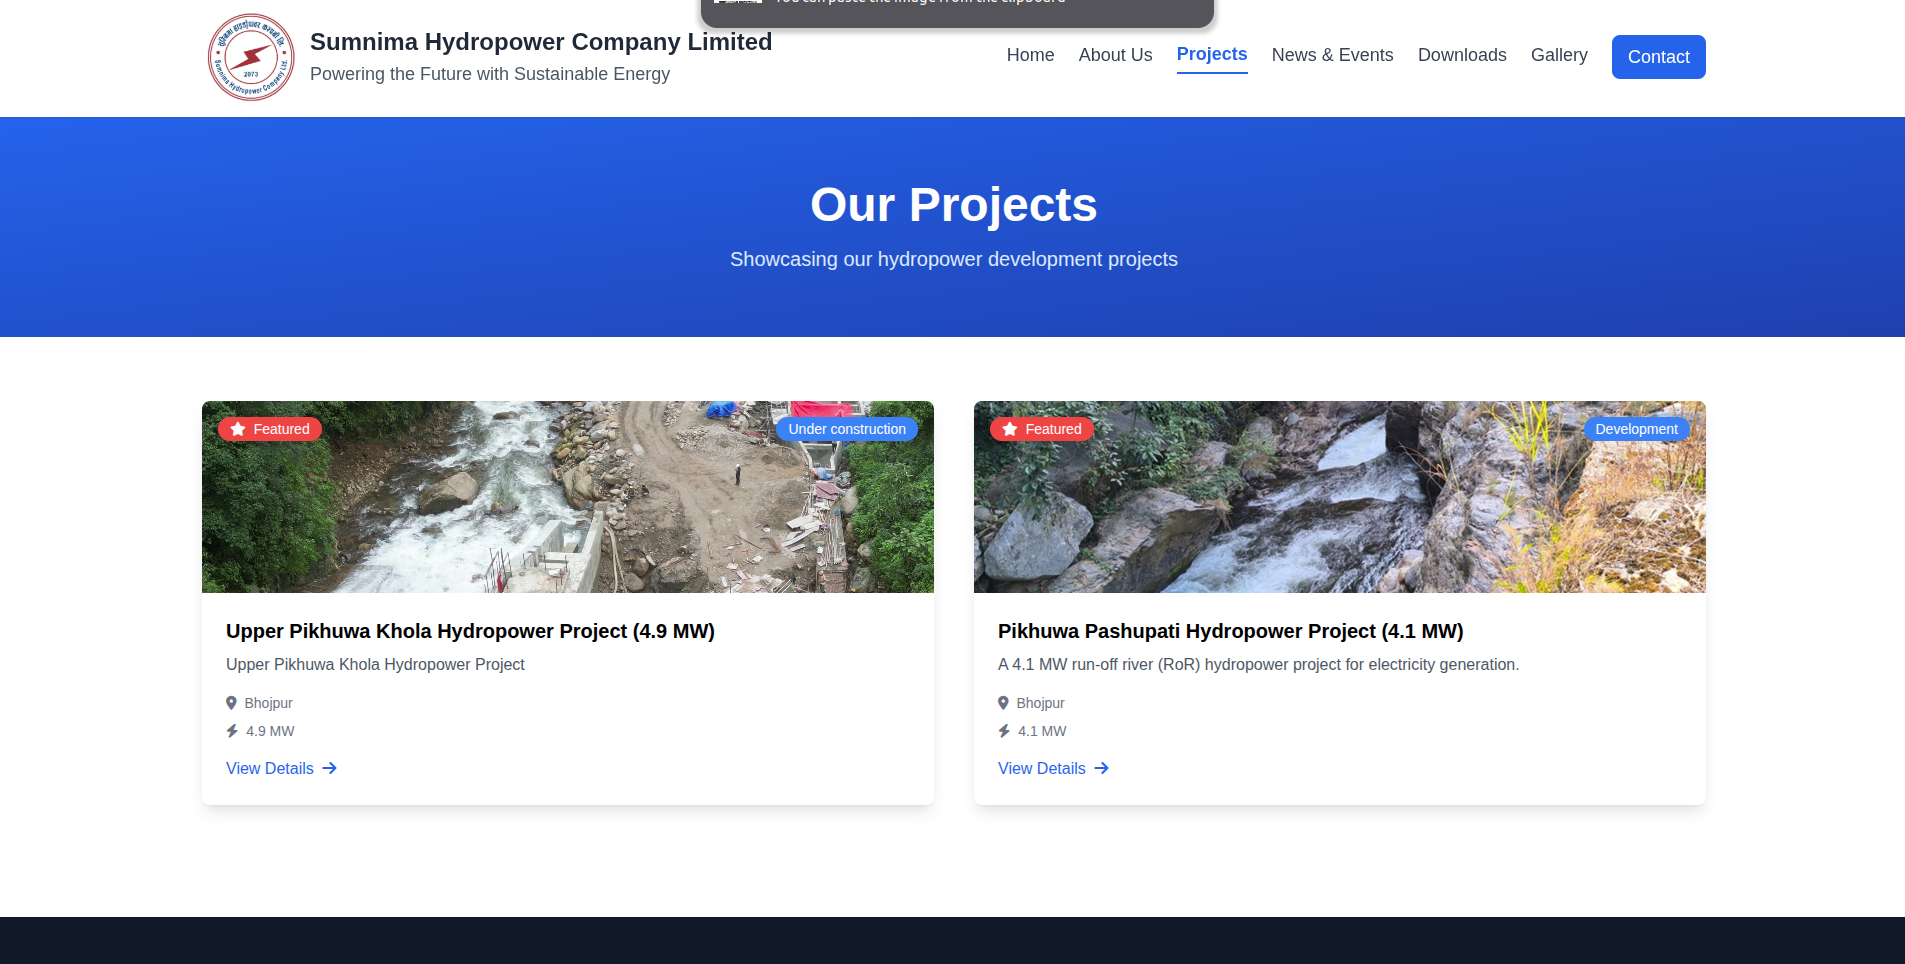This screenshot has width=1905, height=964.
Task: Click Featured badge on Pikhuwa Pashupati card
Action: coord(1042,429)
